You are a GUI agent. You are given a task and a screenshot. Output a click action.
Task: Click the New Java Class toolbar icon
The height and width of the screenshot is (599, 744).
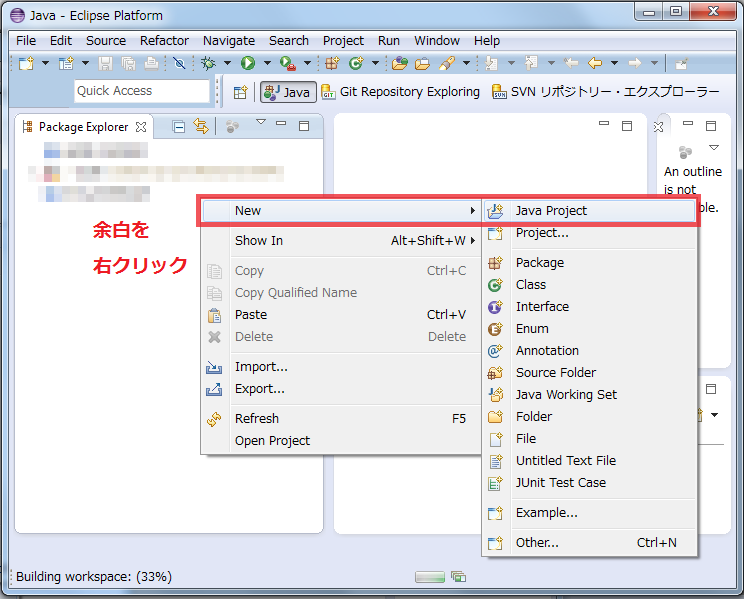click(x=356, y=63)
